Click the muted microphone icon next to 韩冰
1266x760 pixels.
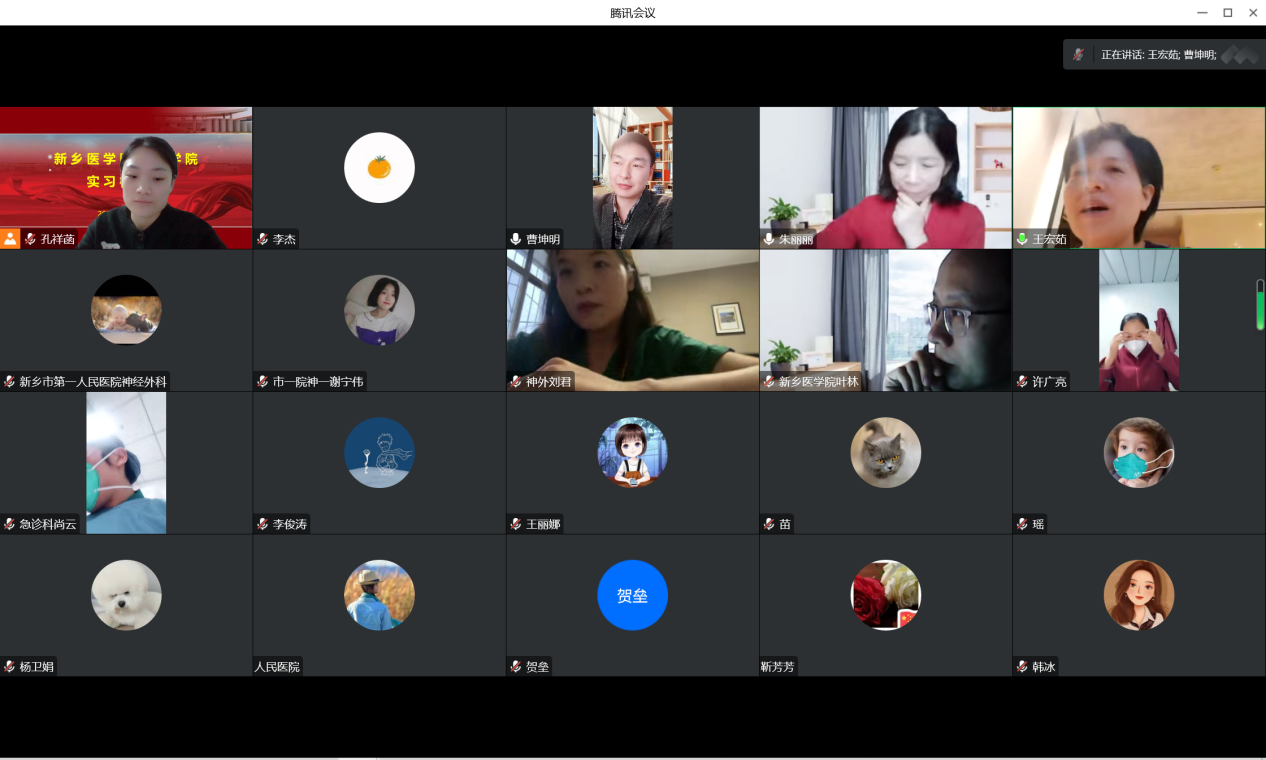(x=1022, y=666)
